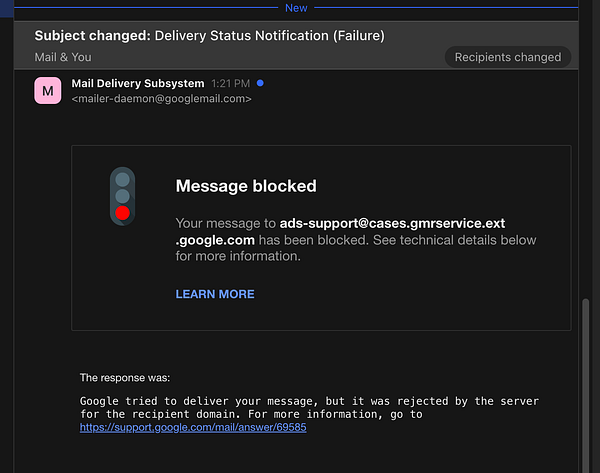The image size is (600, 473).
Task: Click the pink M sender avatar
Action: pyautogui.click(x=48, y=91)
